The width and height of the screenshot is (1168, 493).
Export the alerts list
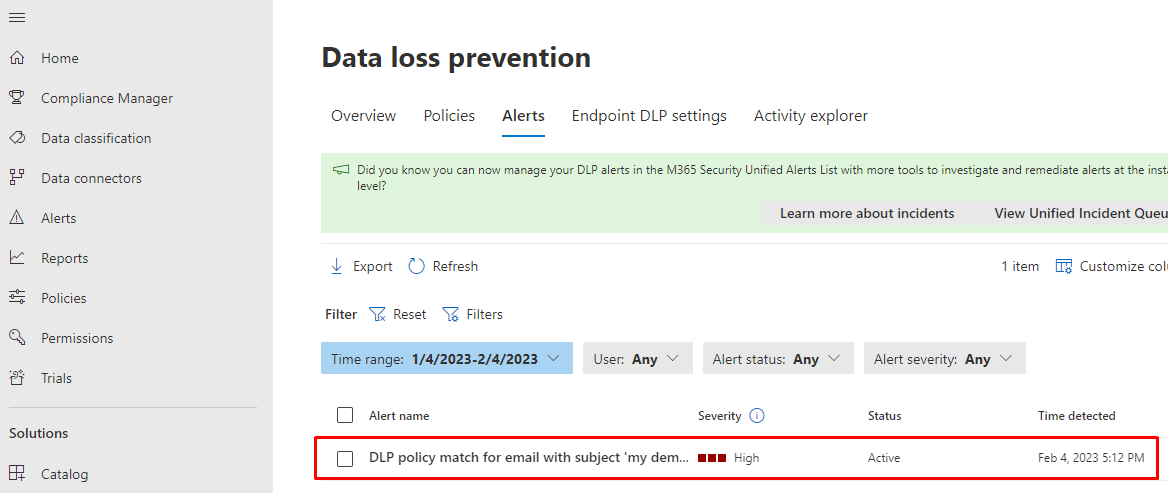(x=362, y=266)
